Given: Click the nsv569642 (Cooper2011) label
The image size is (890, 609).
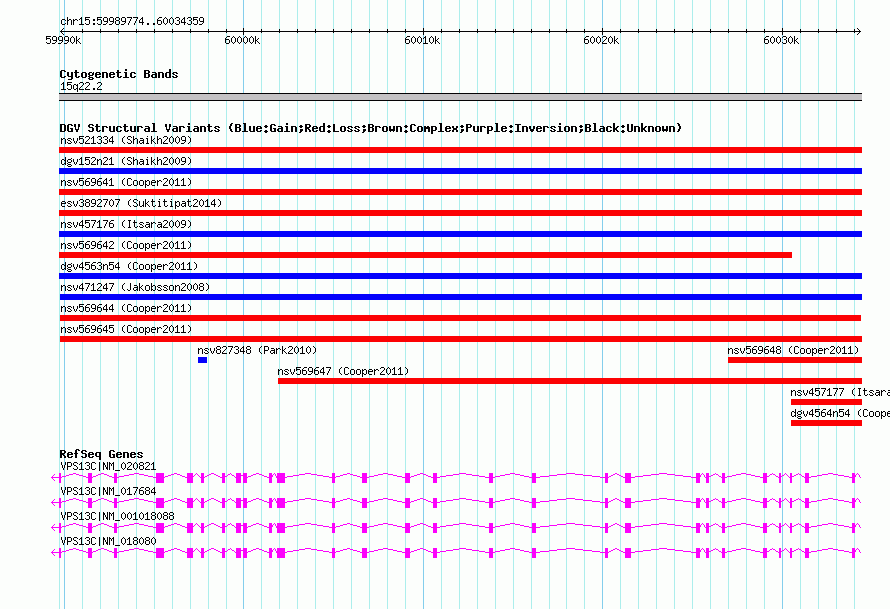Looking at the screenshot, I should (x=126, y=245).
